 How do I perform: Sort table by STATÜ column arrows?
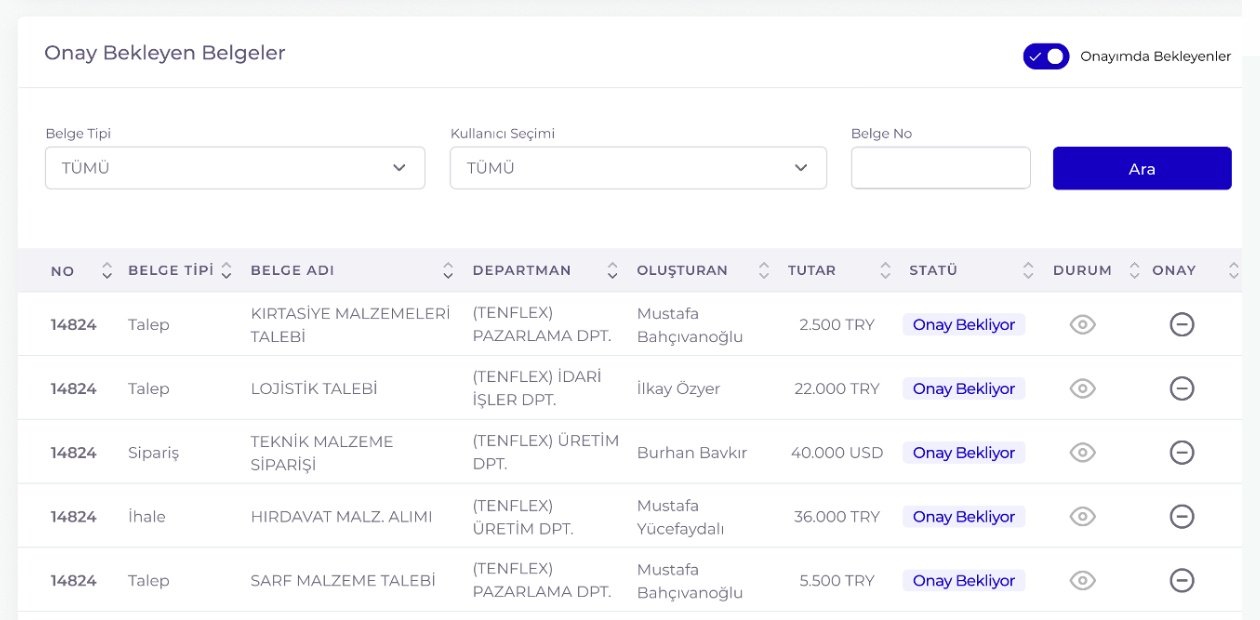coord(1028,270)
